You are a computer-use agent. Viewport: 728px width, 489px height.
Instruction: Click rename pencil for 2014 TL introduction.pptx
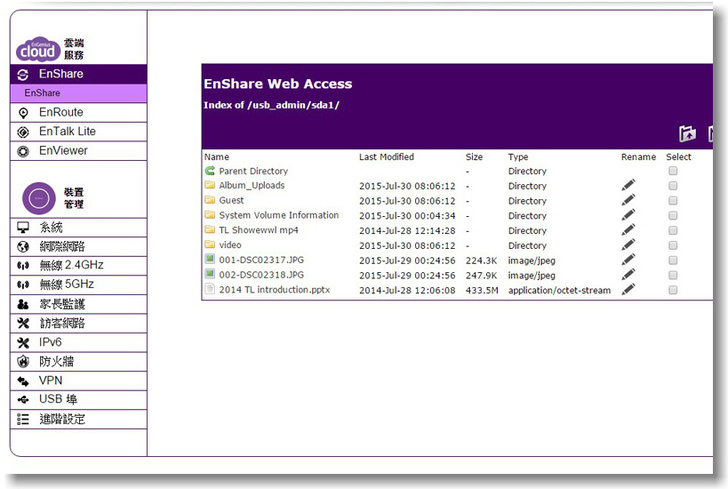click(x=628, y=290)
